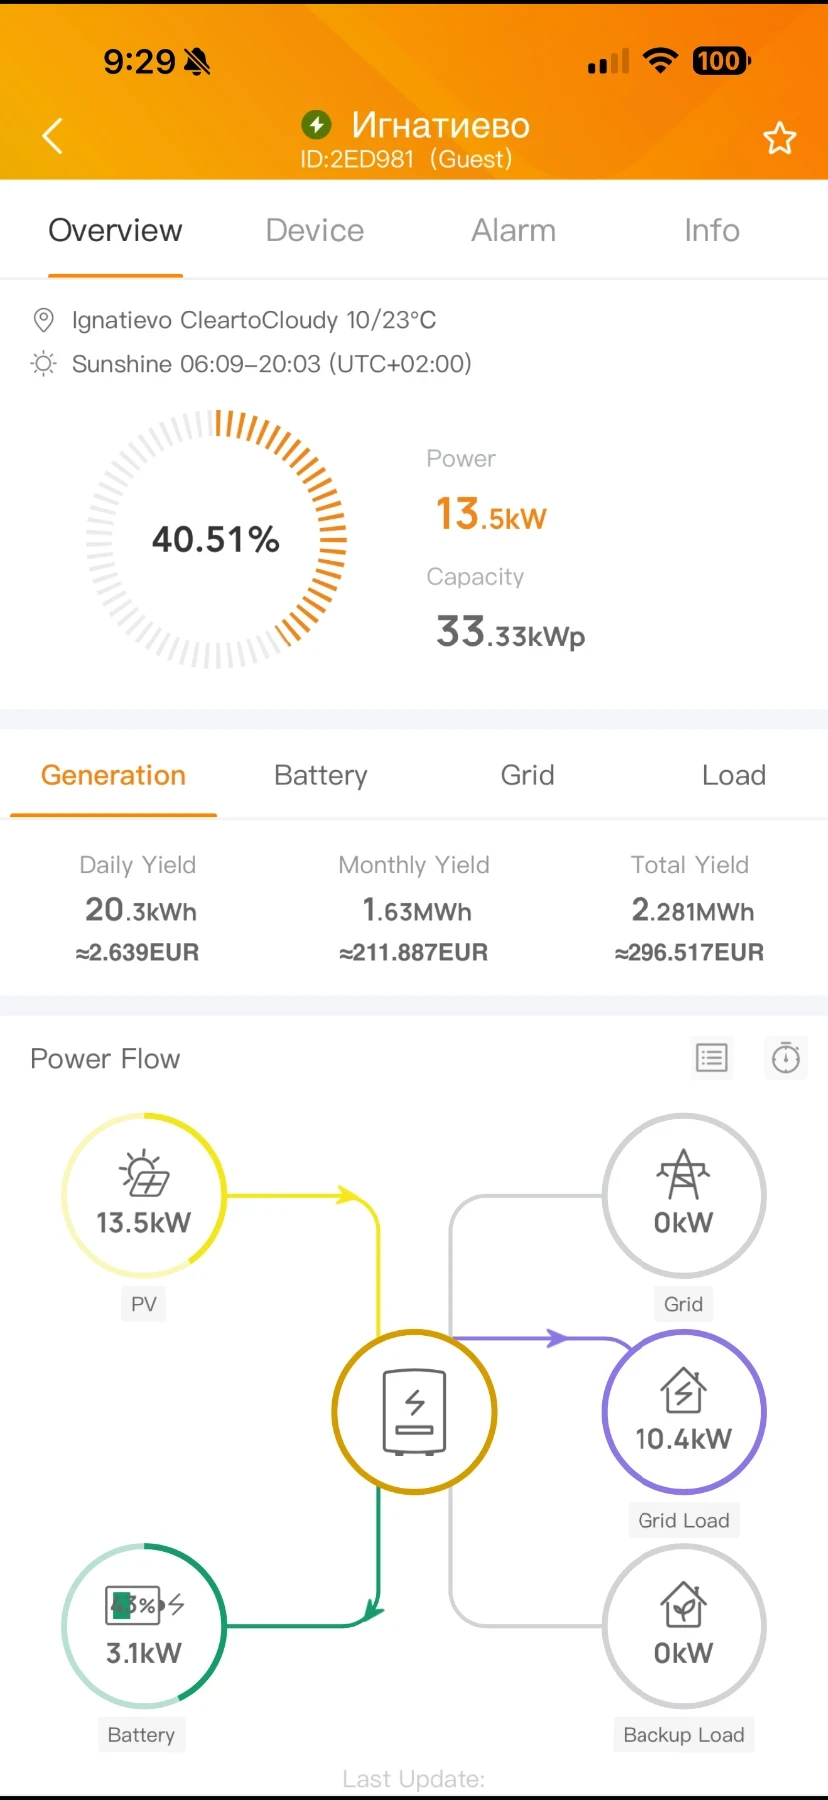The height and width of the screenshot is (1800, 828).
Task: Open the power flow list view icon
Action: (712, 1058)
